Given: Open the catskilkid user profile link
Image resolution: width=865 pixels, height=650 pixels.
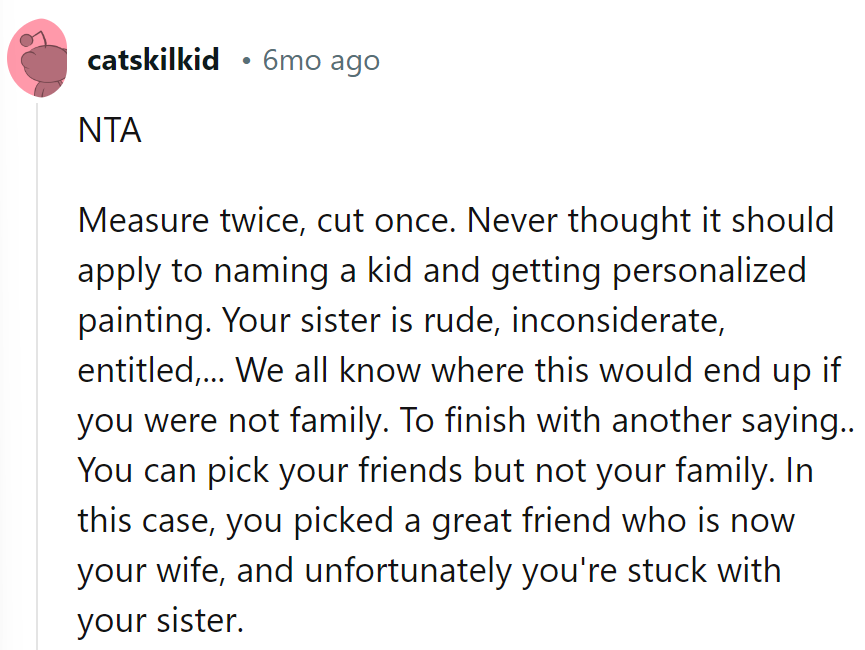Looking at the screenshot, I should 153,60.
